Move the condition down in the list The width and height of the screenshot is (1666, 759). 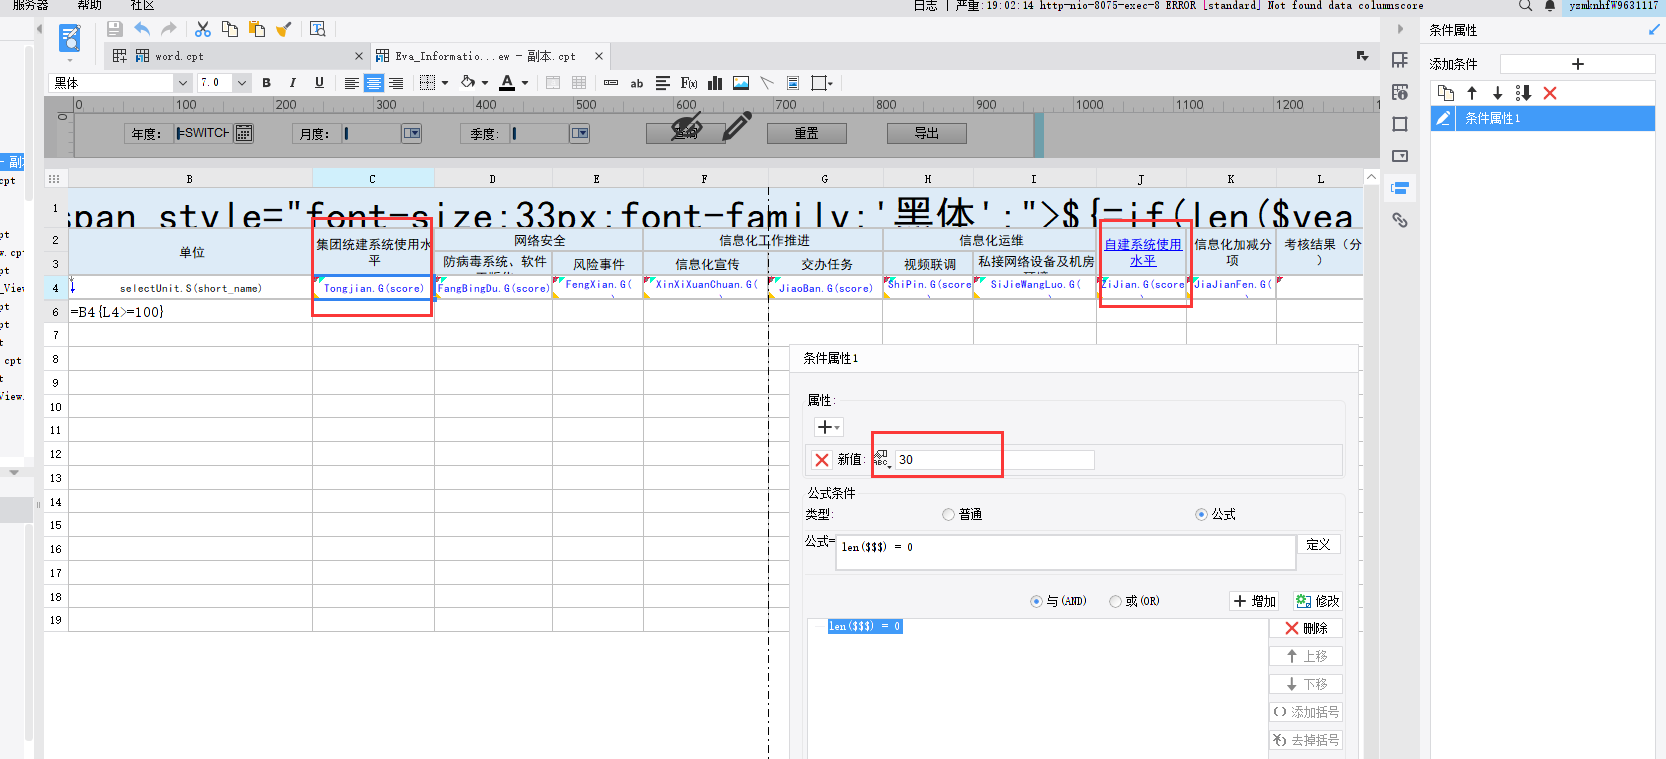coord(1498,93)
